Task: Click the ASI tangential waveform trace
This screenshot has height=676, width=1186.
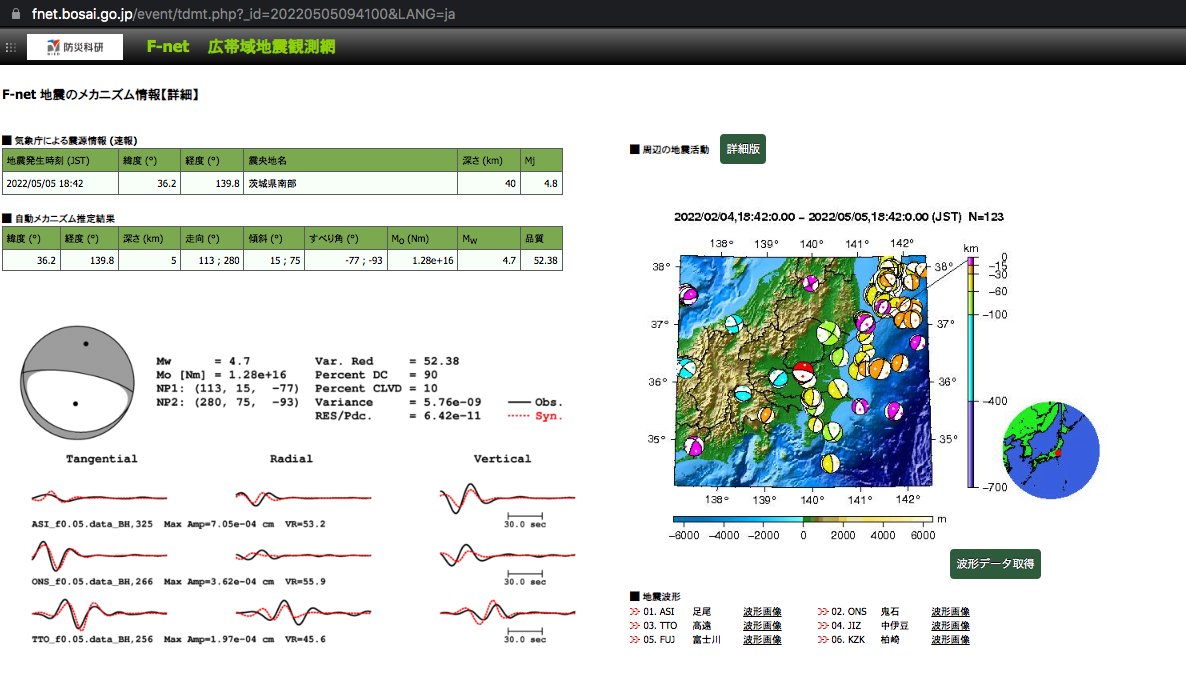Action: (x=99, y=498)
